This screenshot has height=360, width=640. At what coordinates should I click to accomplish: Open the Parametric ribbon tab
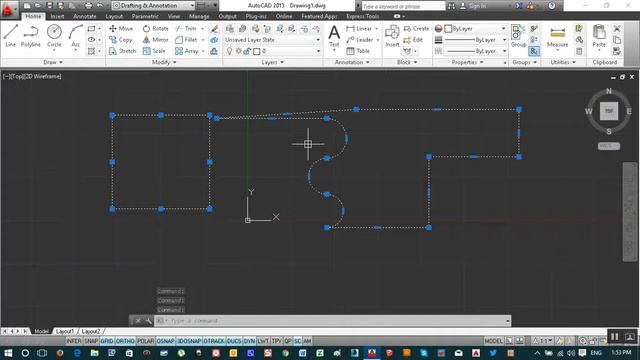[145, 16]
